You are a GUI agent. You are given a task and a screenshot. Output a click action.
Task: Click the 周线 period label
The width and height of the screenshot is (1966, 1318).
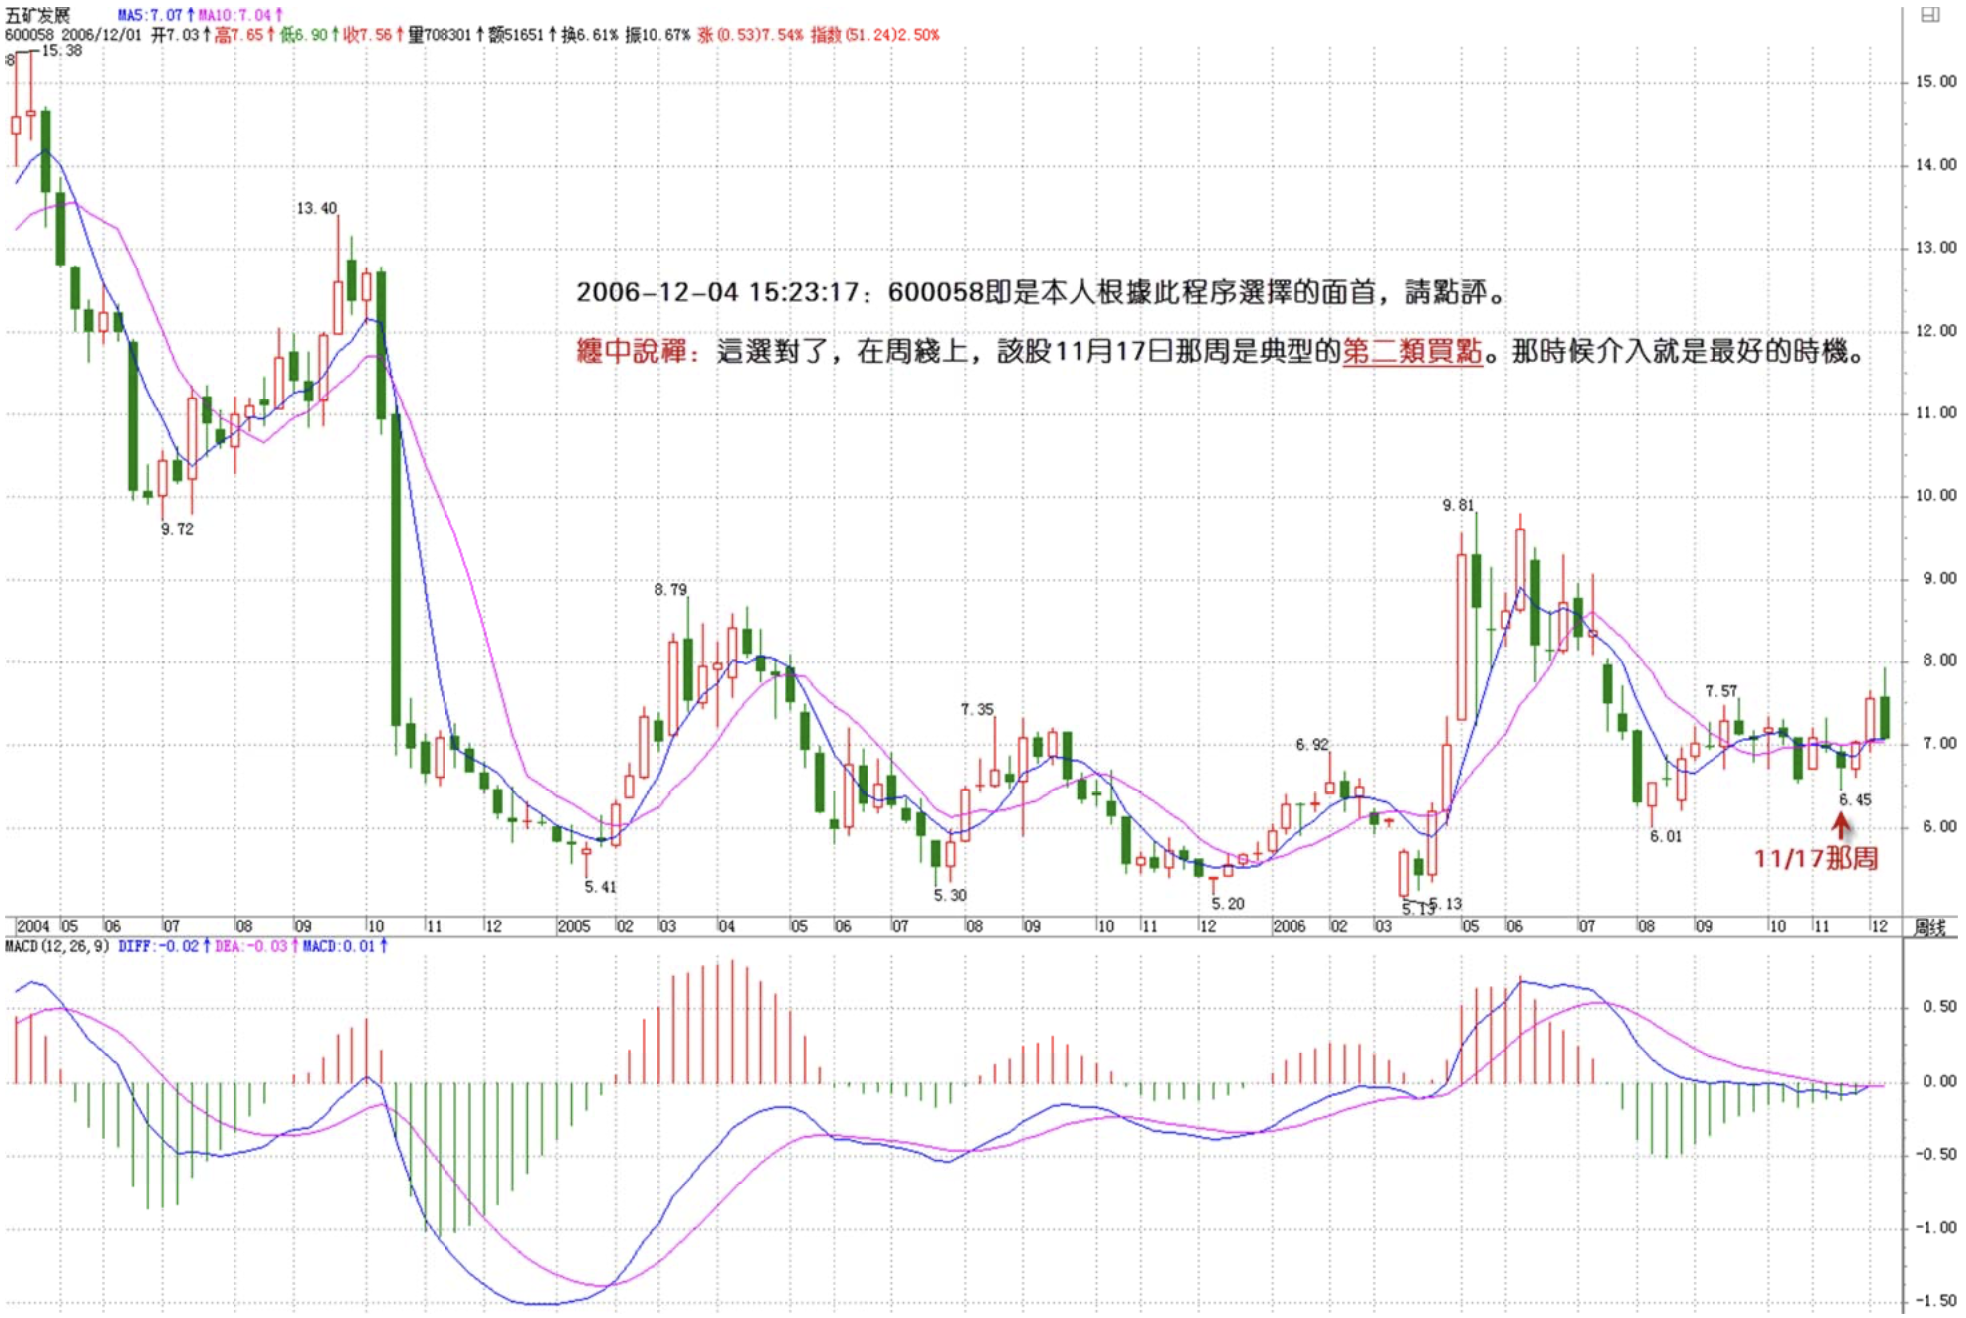pyautogui.click(x=1929, y=927)
